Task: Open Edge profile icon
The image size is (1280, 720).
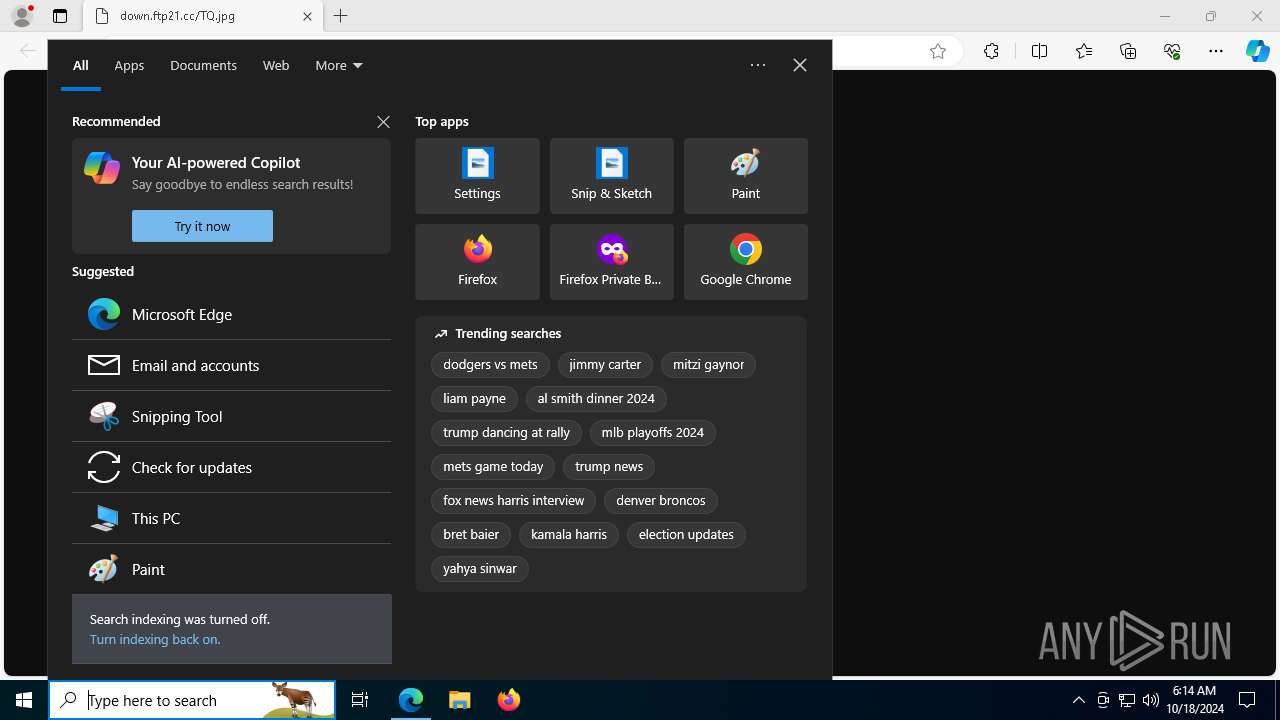Action: click(x=22, y=16)
